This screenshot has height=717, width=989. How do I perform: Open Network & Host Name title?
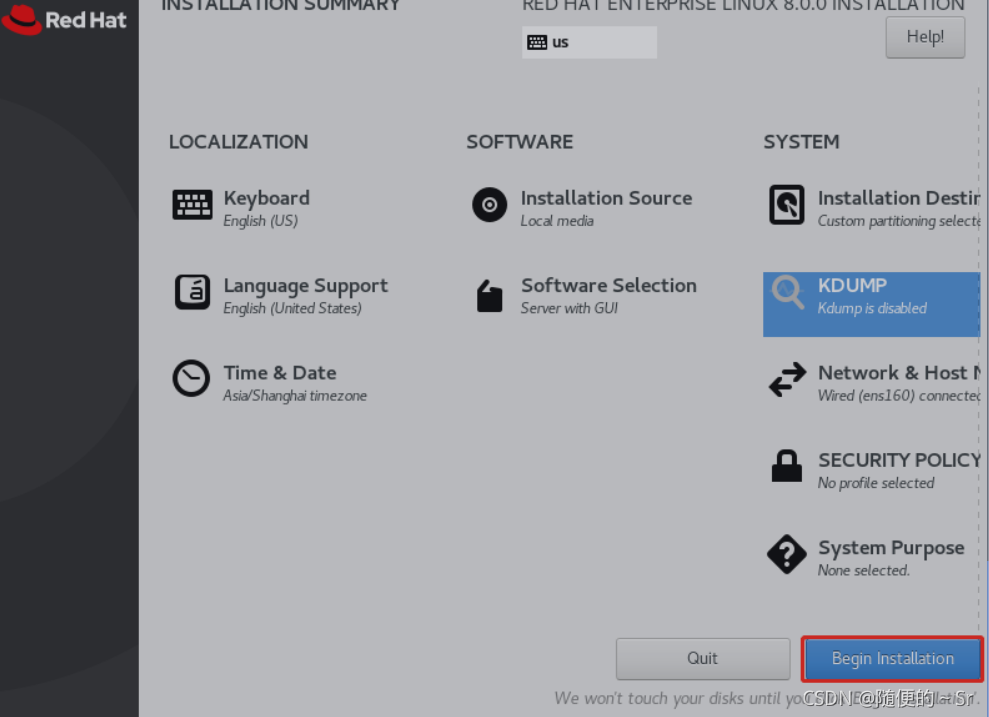click(x=899, y=373)
